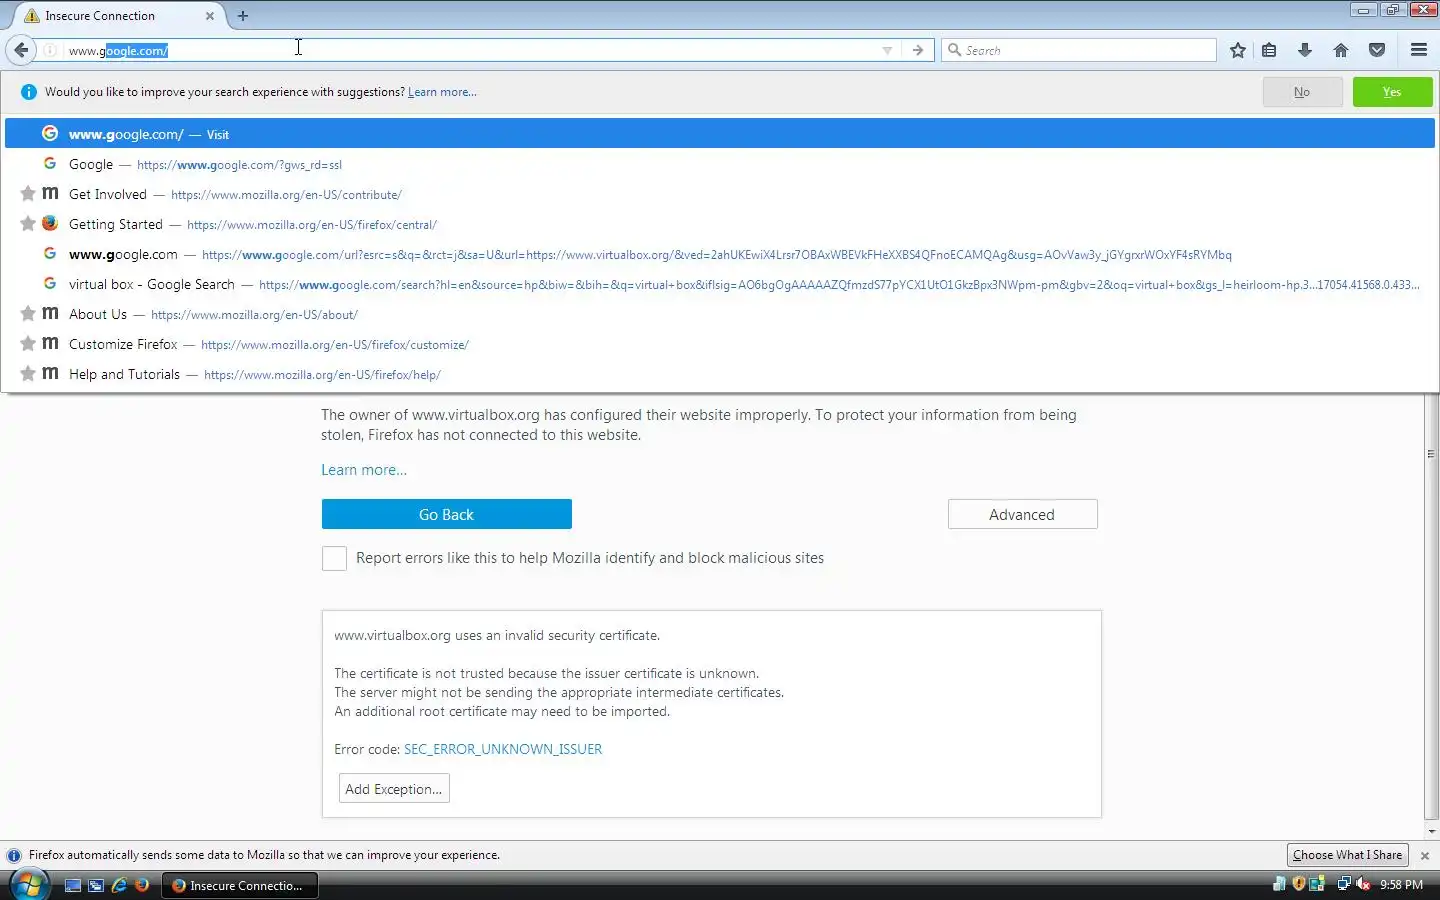Image resolution: width=1440 pixels, height=900 pixels.
Task: Select virtual box - Google Search suggestion
Action: 720,284
